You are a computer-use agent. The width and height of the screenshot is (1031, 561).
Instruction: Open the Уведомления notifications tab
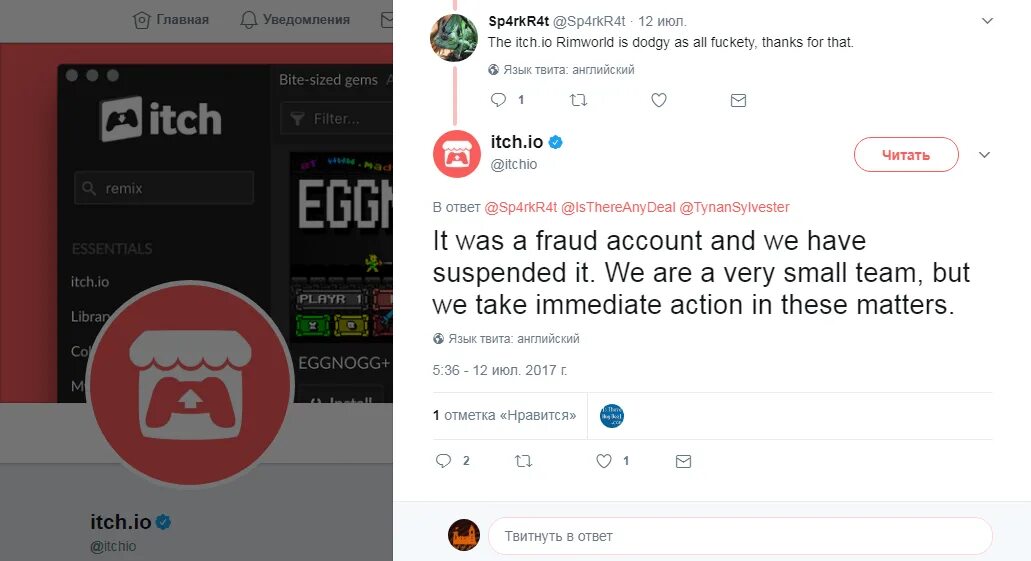coord(295,20)
